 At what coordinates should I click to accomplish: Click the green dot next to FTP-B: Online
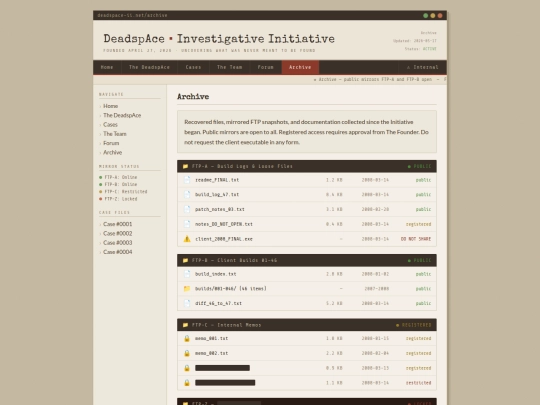101,185
